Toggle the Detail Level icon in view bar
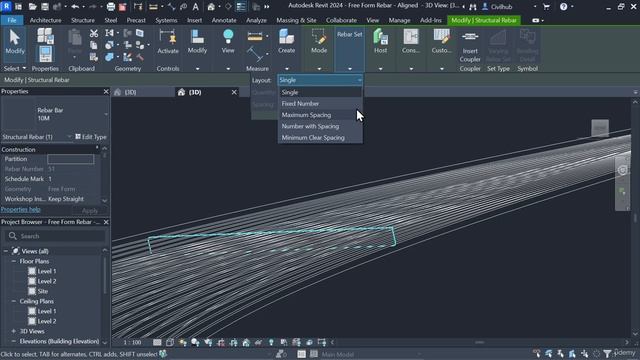Viewport: 640px width, 360px height. [x=157, y=342]
